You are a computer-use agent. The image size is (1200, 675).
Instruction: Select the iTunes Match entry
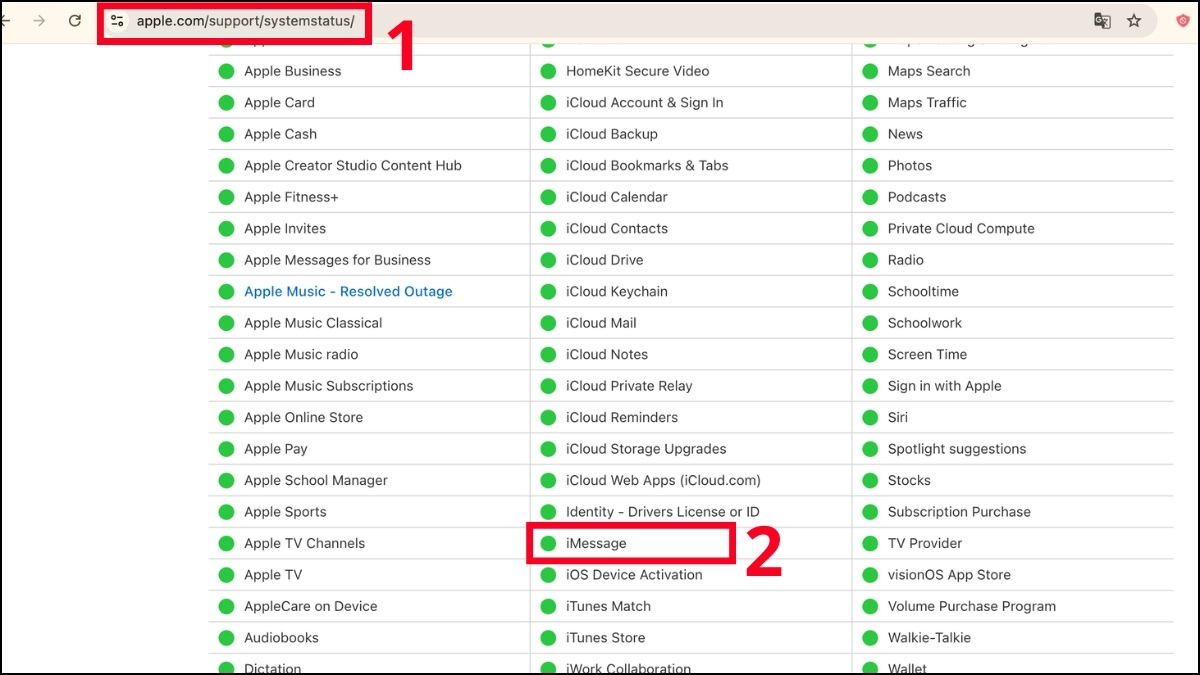[x=608, y=607]
